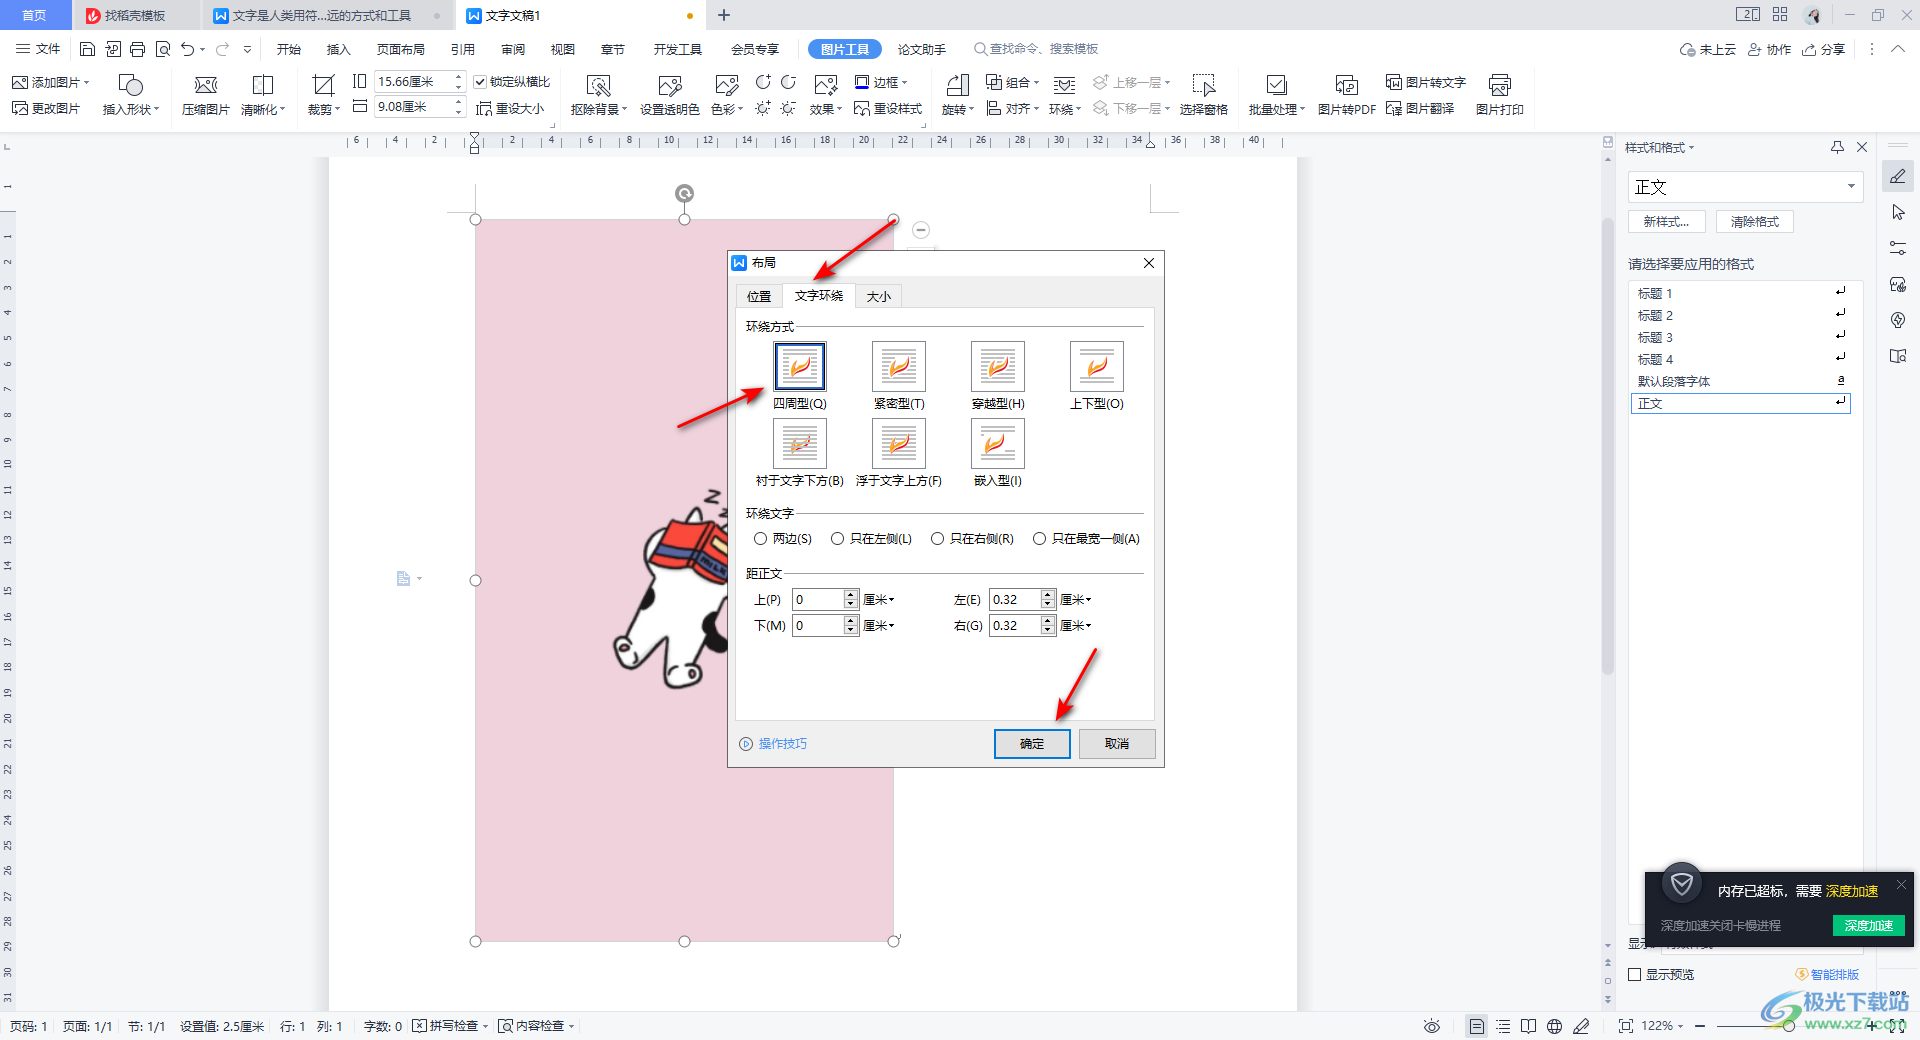Toggle the 显示预览 checkbox
The height and width of the screenshot is (1040, 1920).
(x=1635, y=974)
